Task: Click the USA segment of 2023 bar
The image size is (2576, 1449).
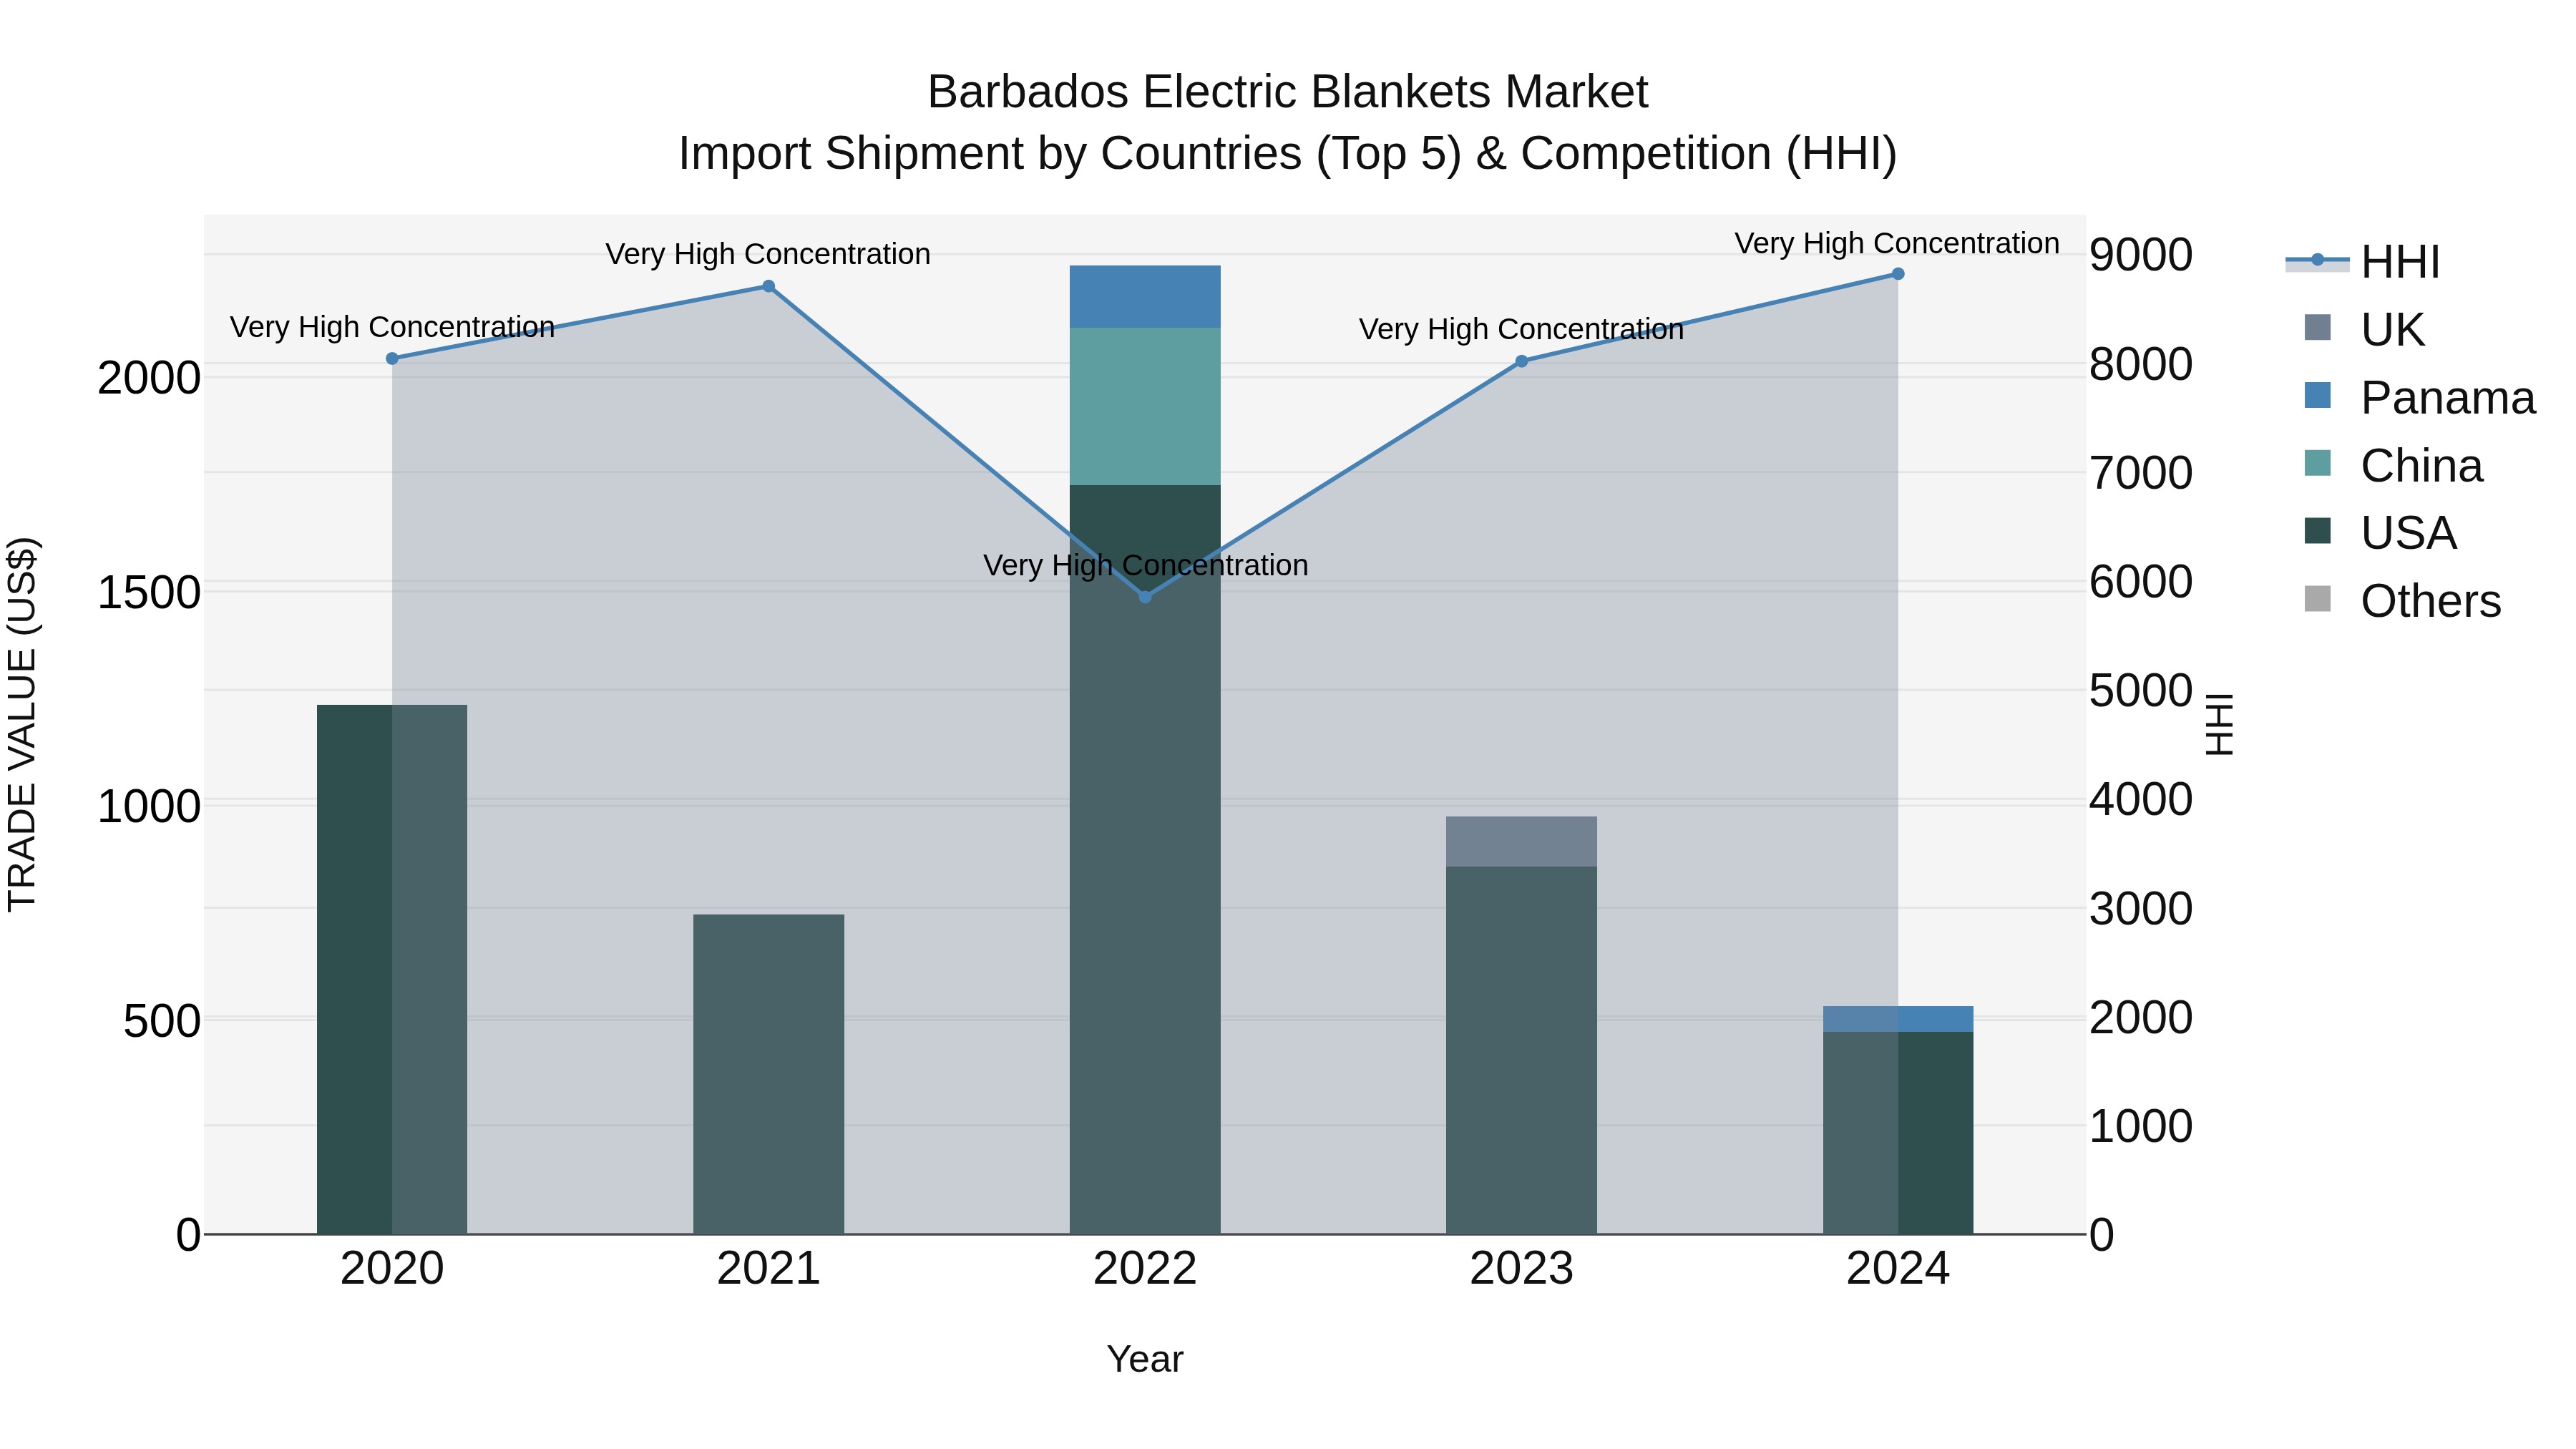Action: 1522,1050
